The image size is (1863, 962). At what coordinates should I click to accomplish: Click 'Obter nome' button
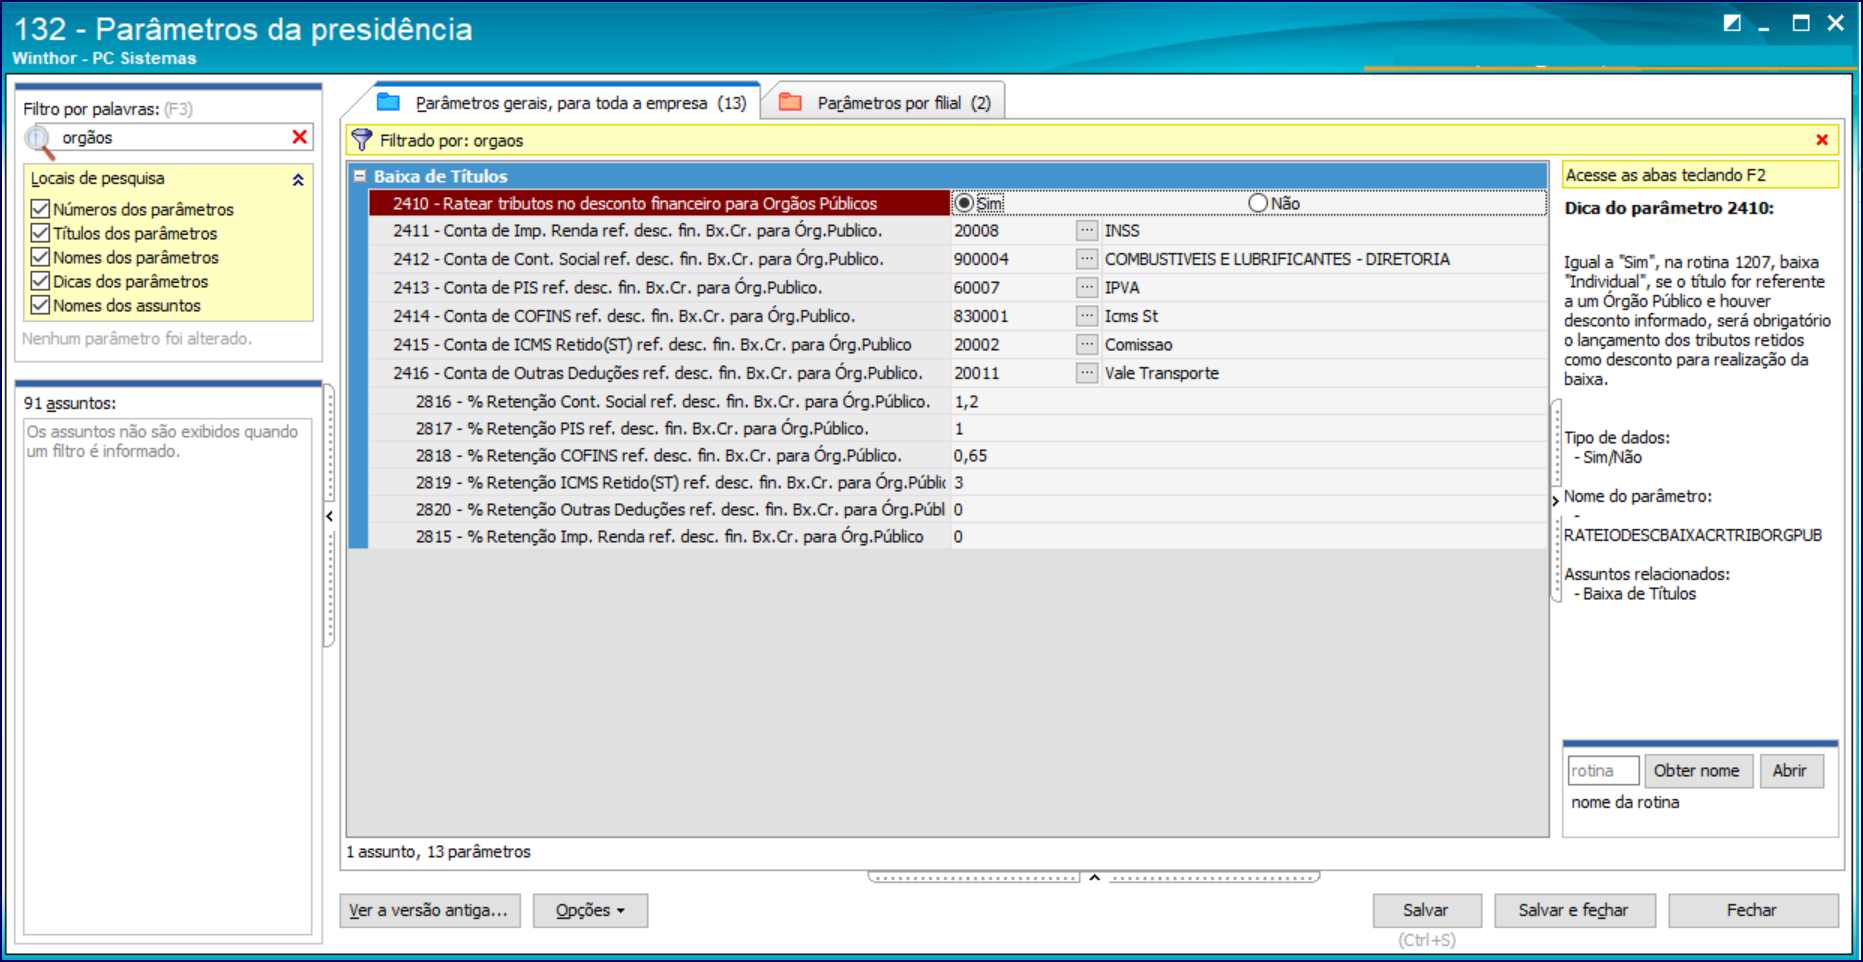click(1697, 770)
